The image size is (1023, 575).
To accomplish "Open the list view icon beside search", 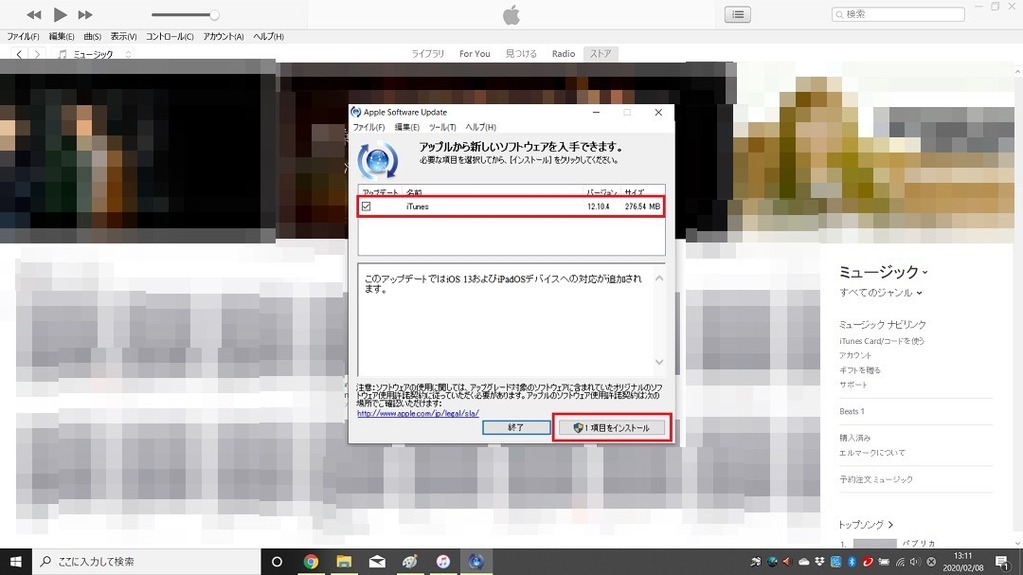I will [x=737, y=14].
